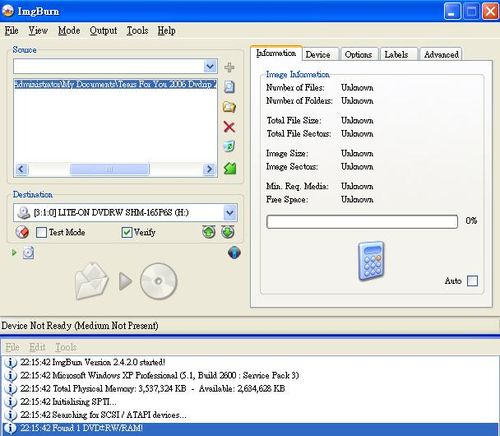Screen dimensions: 500x436
Task: Click the source list left scroll arrow
Action: click(x=21, y=169)
